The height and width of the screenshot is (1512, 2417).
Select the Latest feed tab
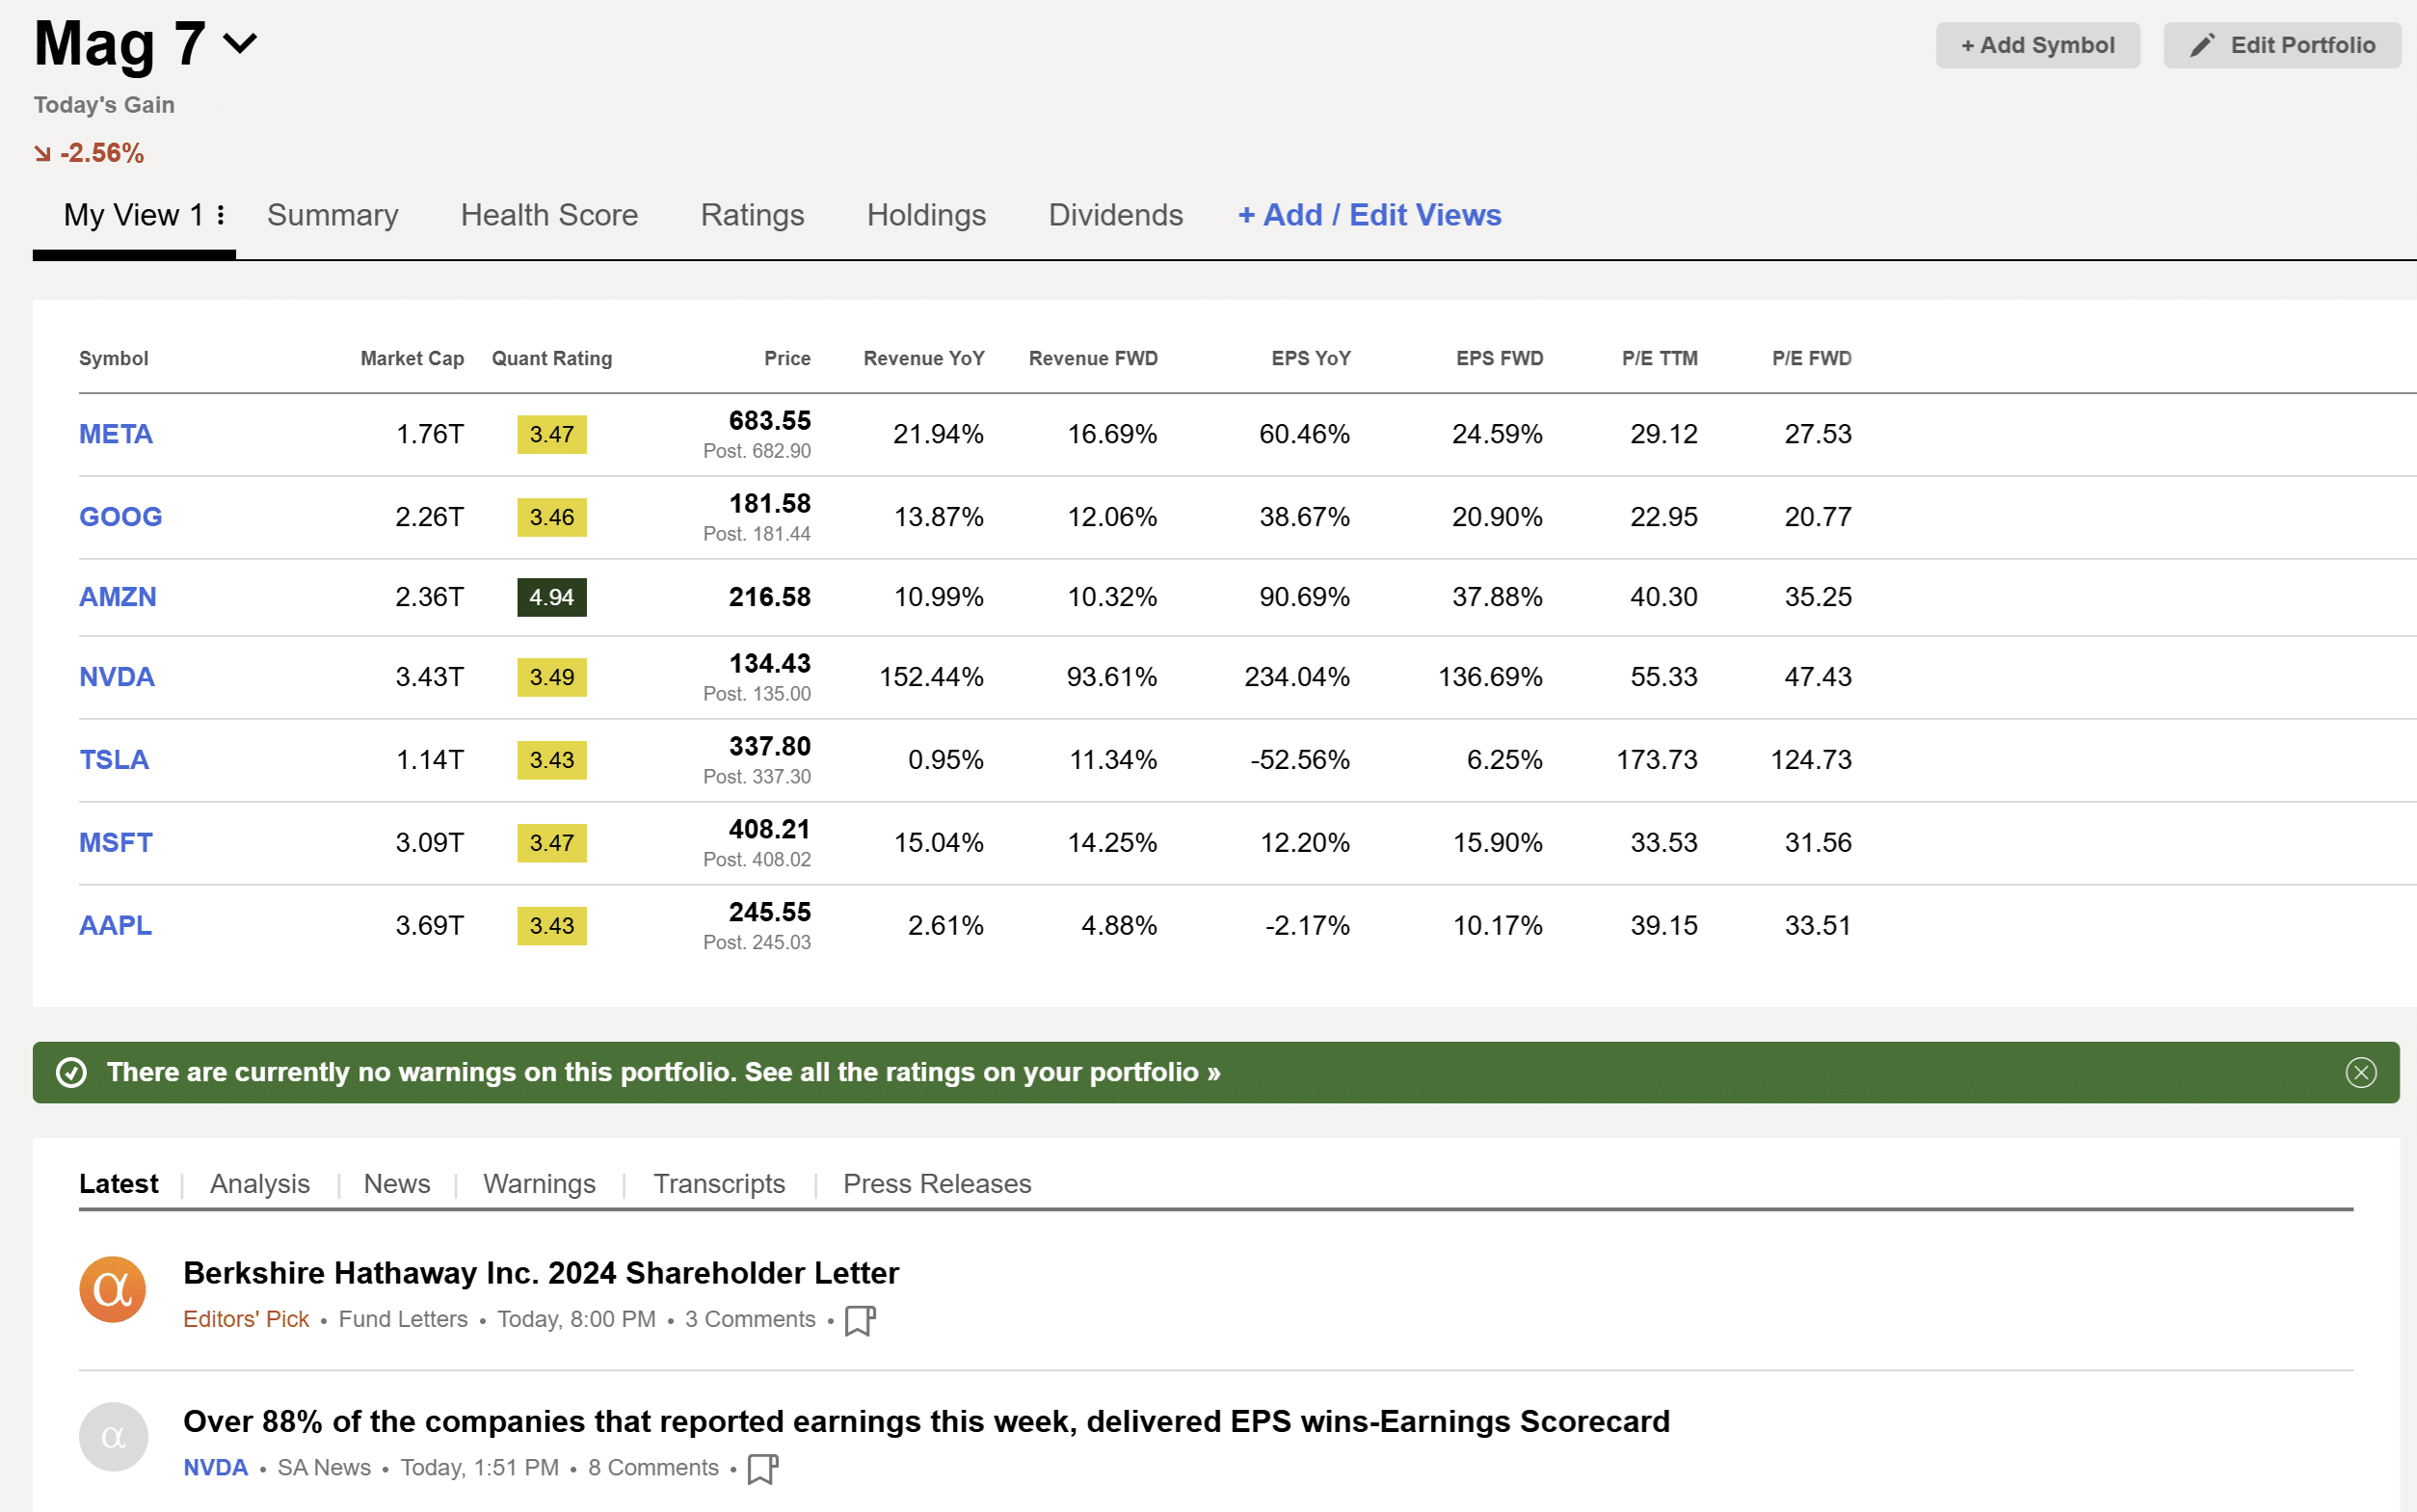pos(118,1184)
